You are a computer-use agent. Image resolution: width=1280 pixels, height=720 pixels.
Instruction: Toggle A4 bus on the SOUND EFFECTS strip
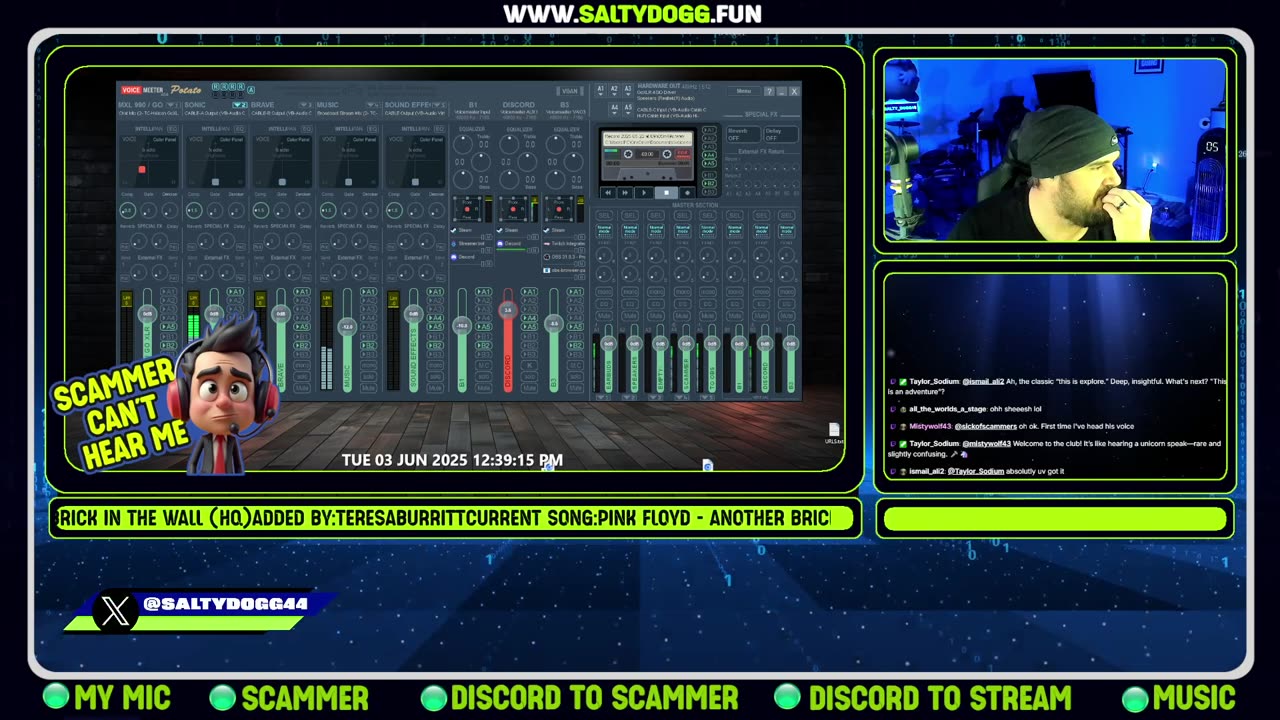click(435, 318)
